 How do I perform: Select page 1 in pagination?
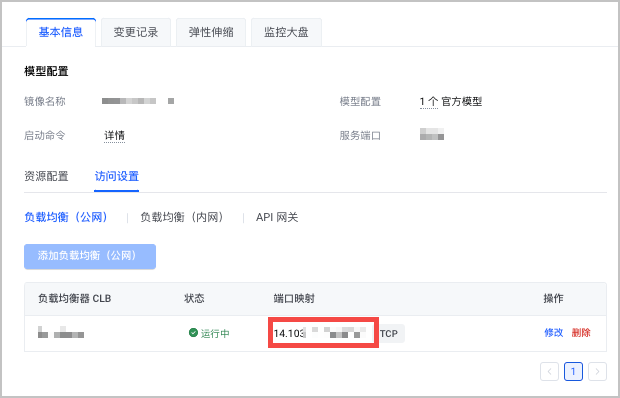coord(573,372)
